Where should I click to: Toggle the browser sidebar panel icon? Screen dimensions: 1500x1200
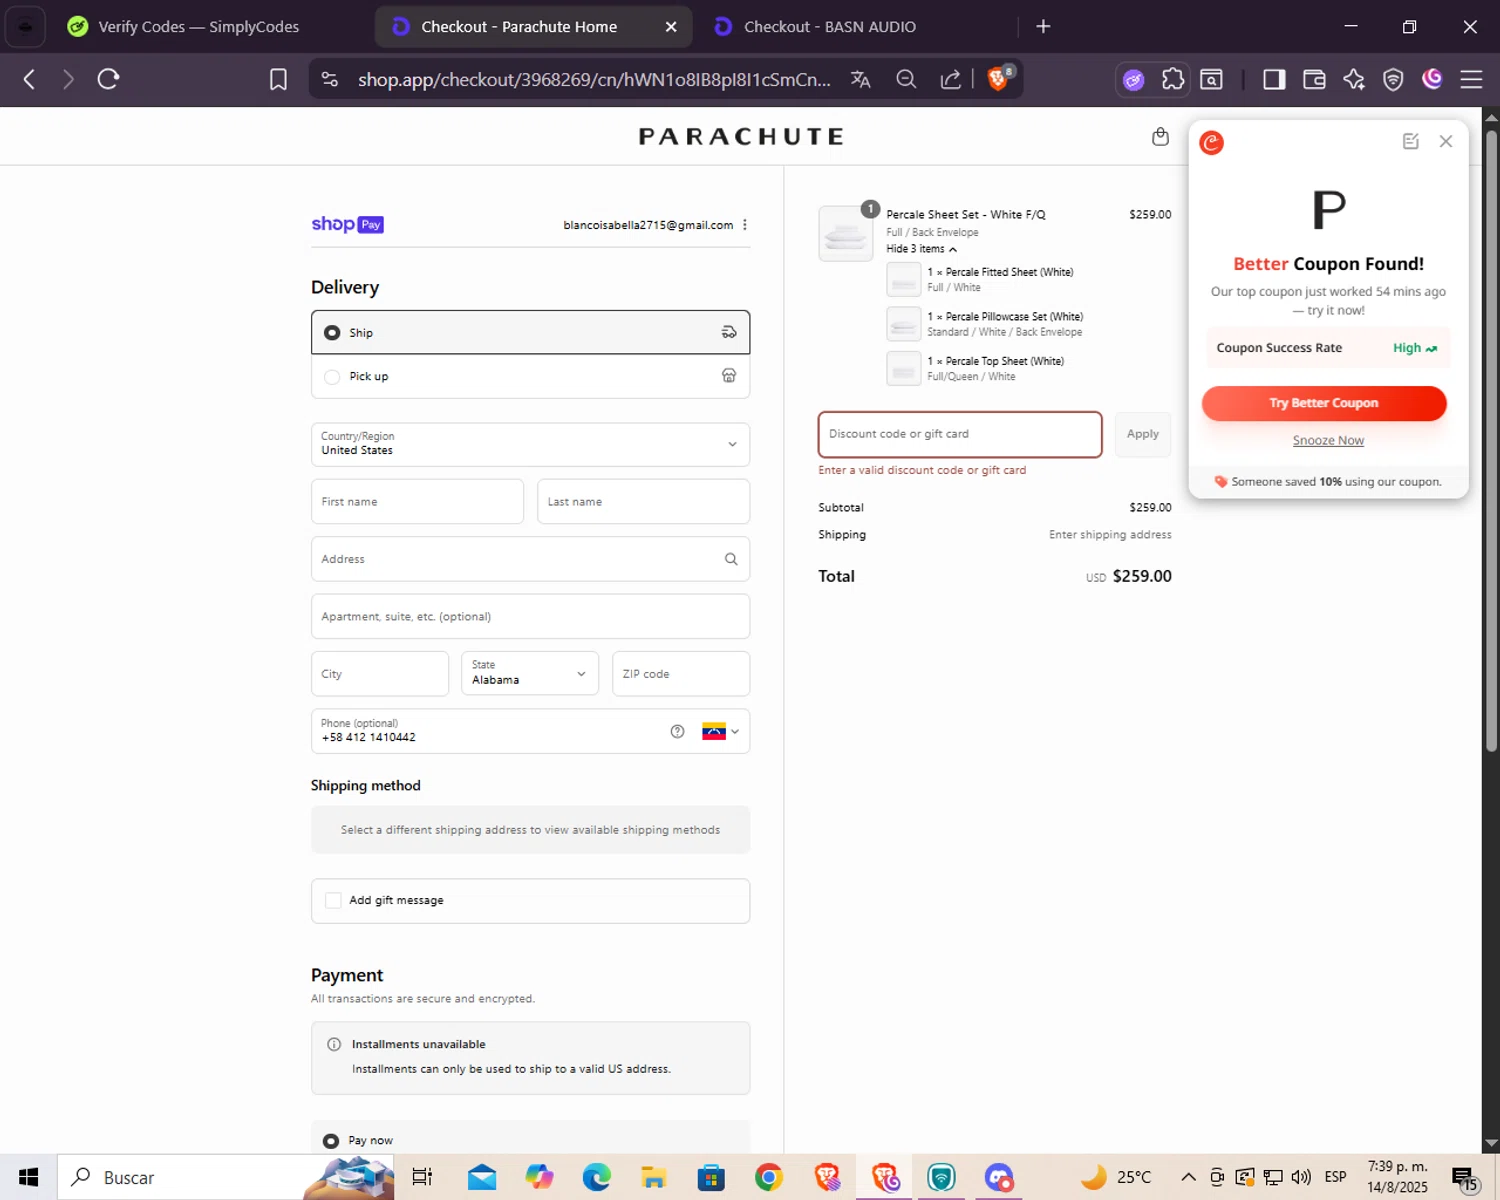(x=1274, y=79)
